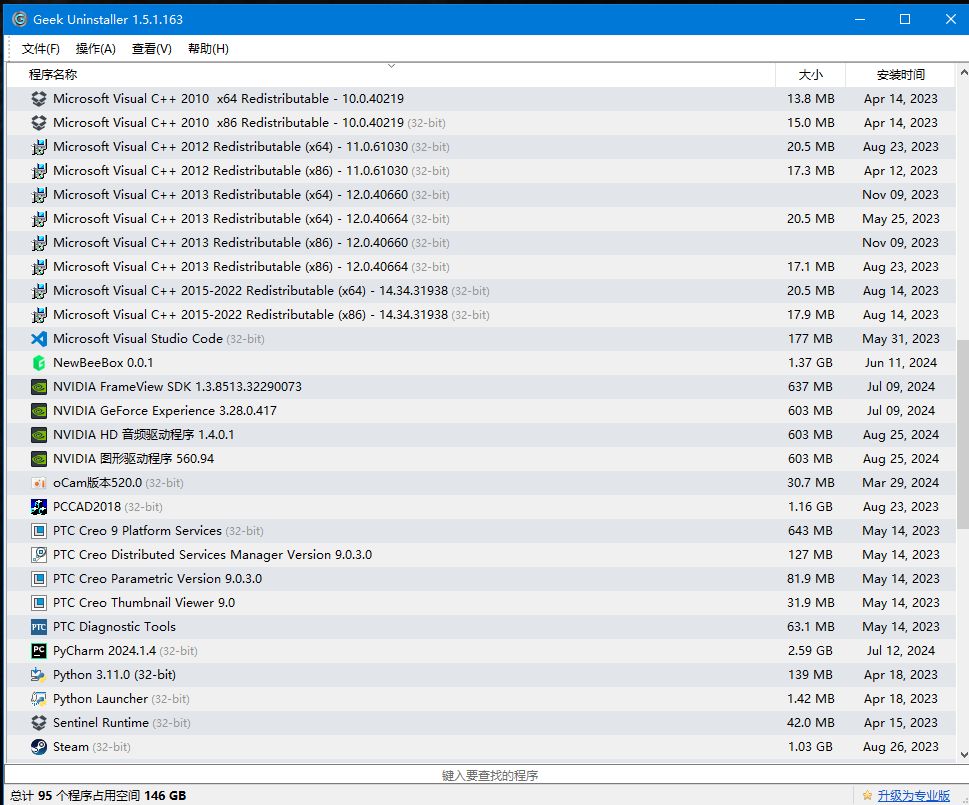Click the 1.37 GB size of NewBeeBox
969x805 pixels.
point(810,363)
